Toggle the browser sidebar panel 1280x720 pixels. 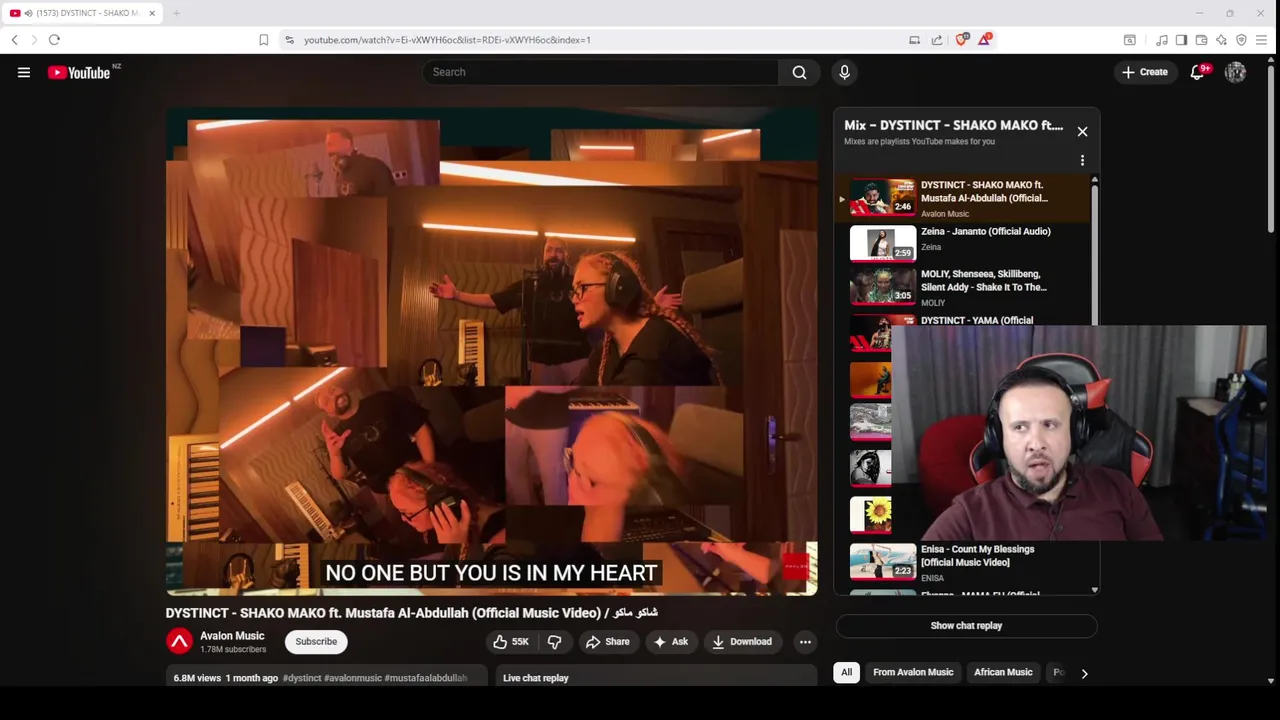[x=1181, y=40]
